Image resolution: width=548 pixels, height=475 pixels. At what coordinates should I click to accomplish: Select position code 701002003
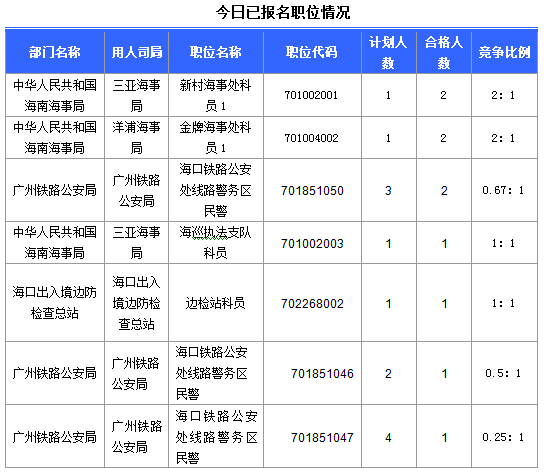(312, 244)
